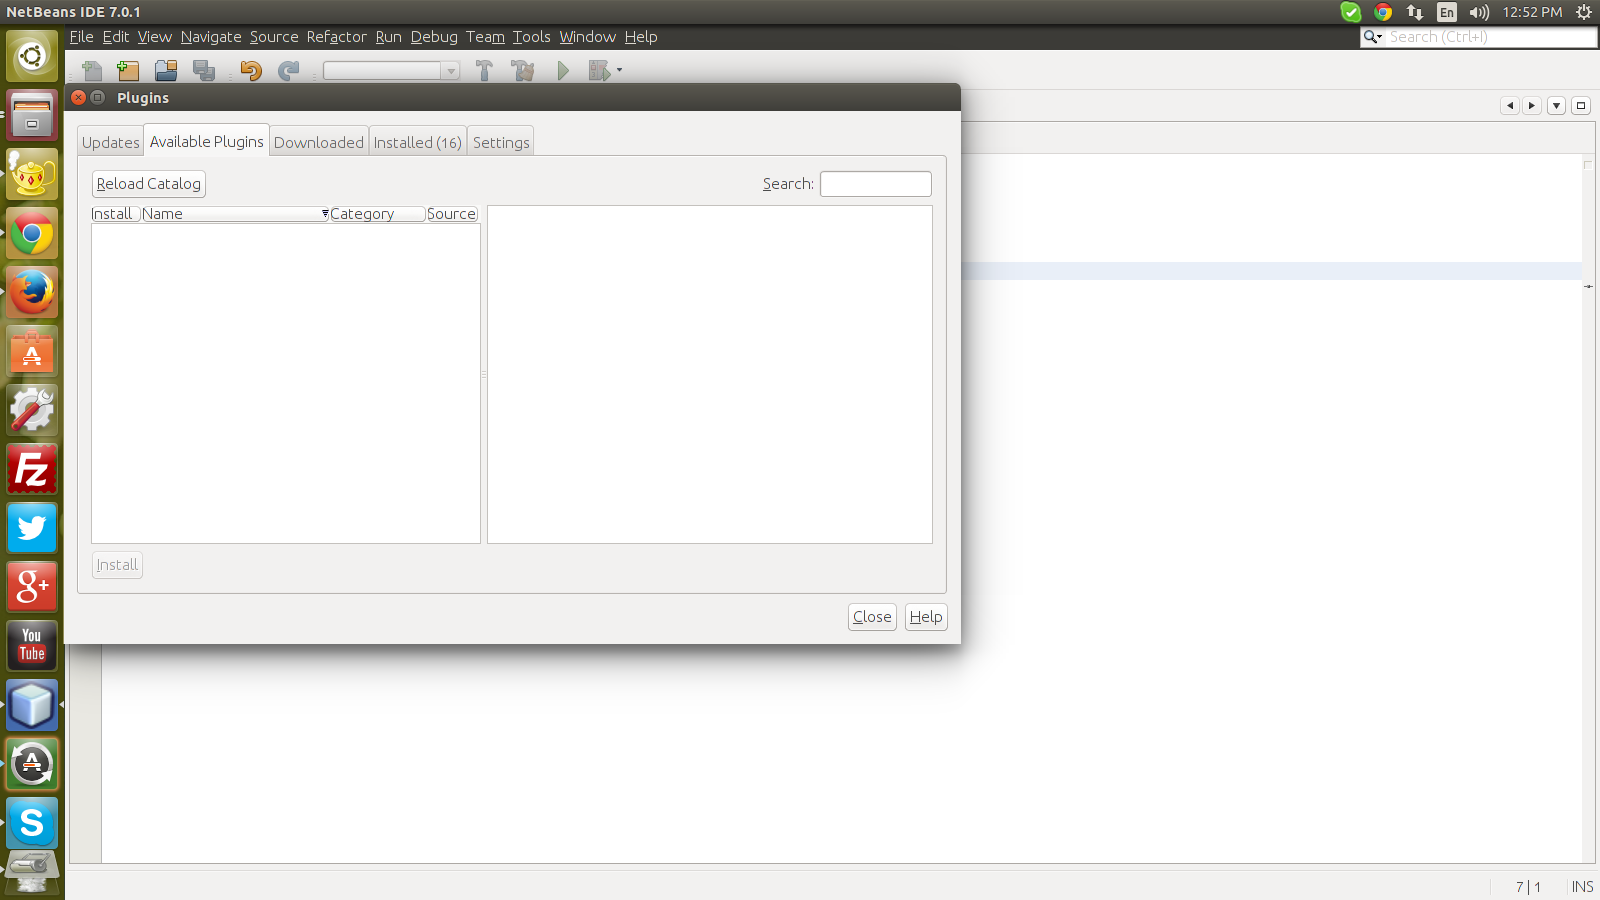Switch to the Updates tab
The image size is (1600, 900).
(x=111, y=142)
